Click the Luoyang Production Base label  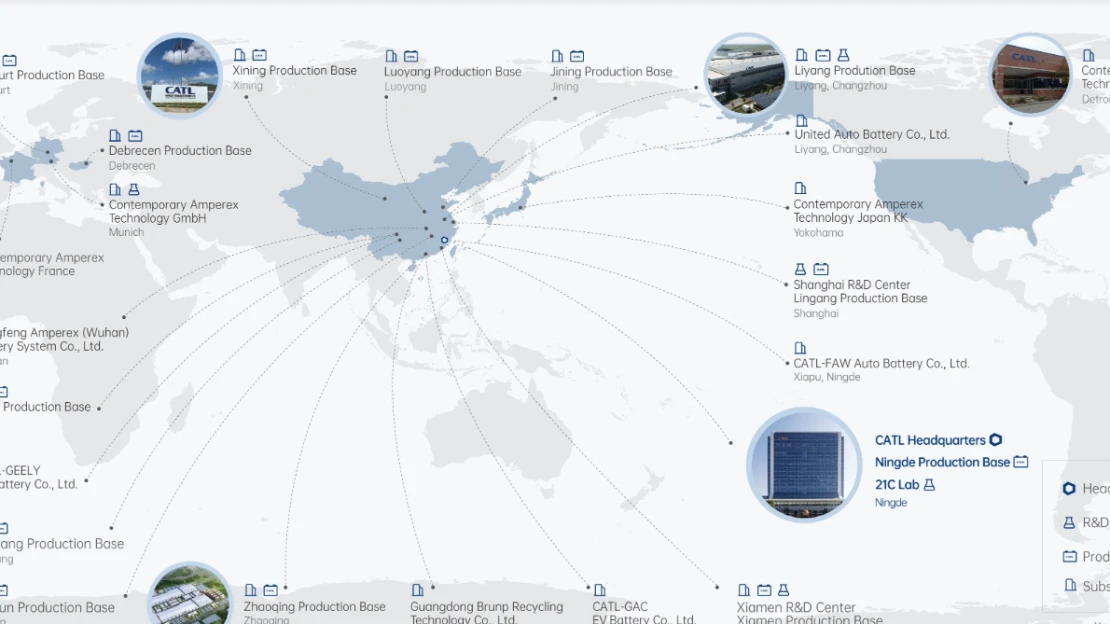click(x=452, y=72)
